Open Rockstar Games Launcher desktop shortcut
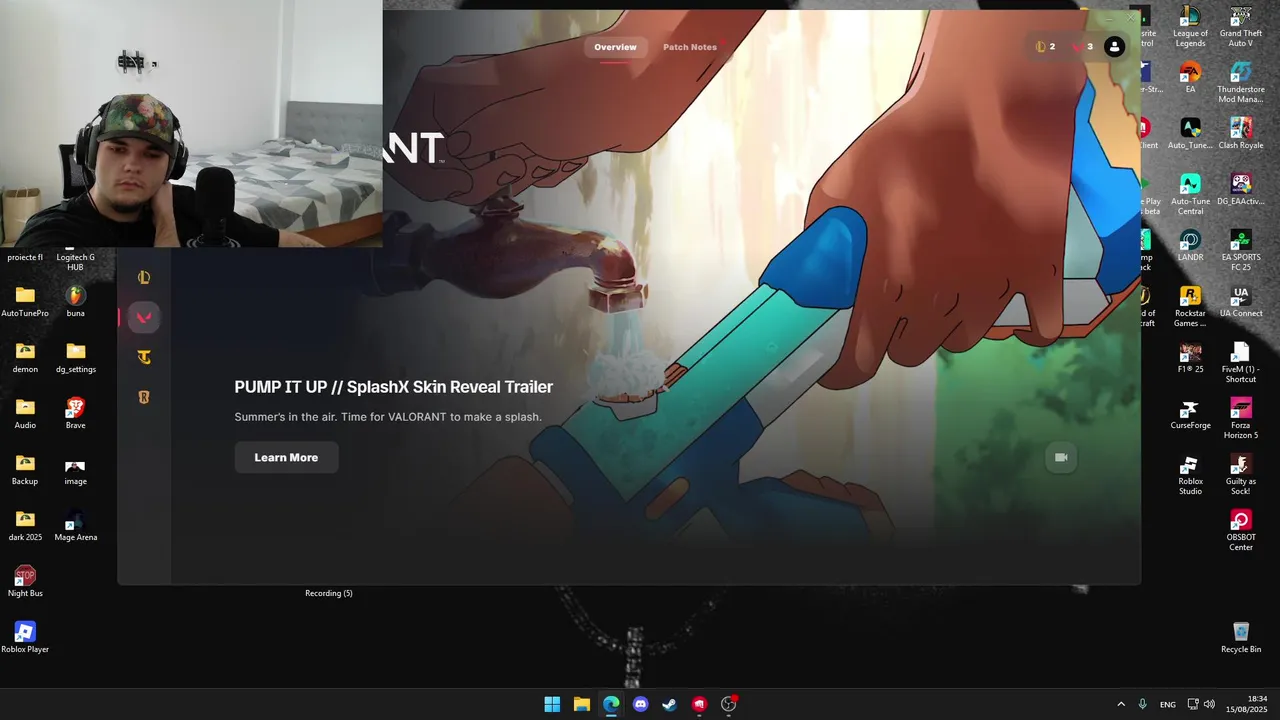 pos(1190,307)
